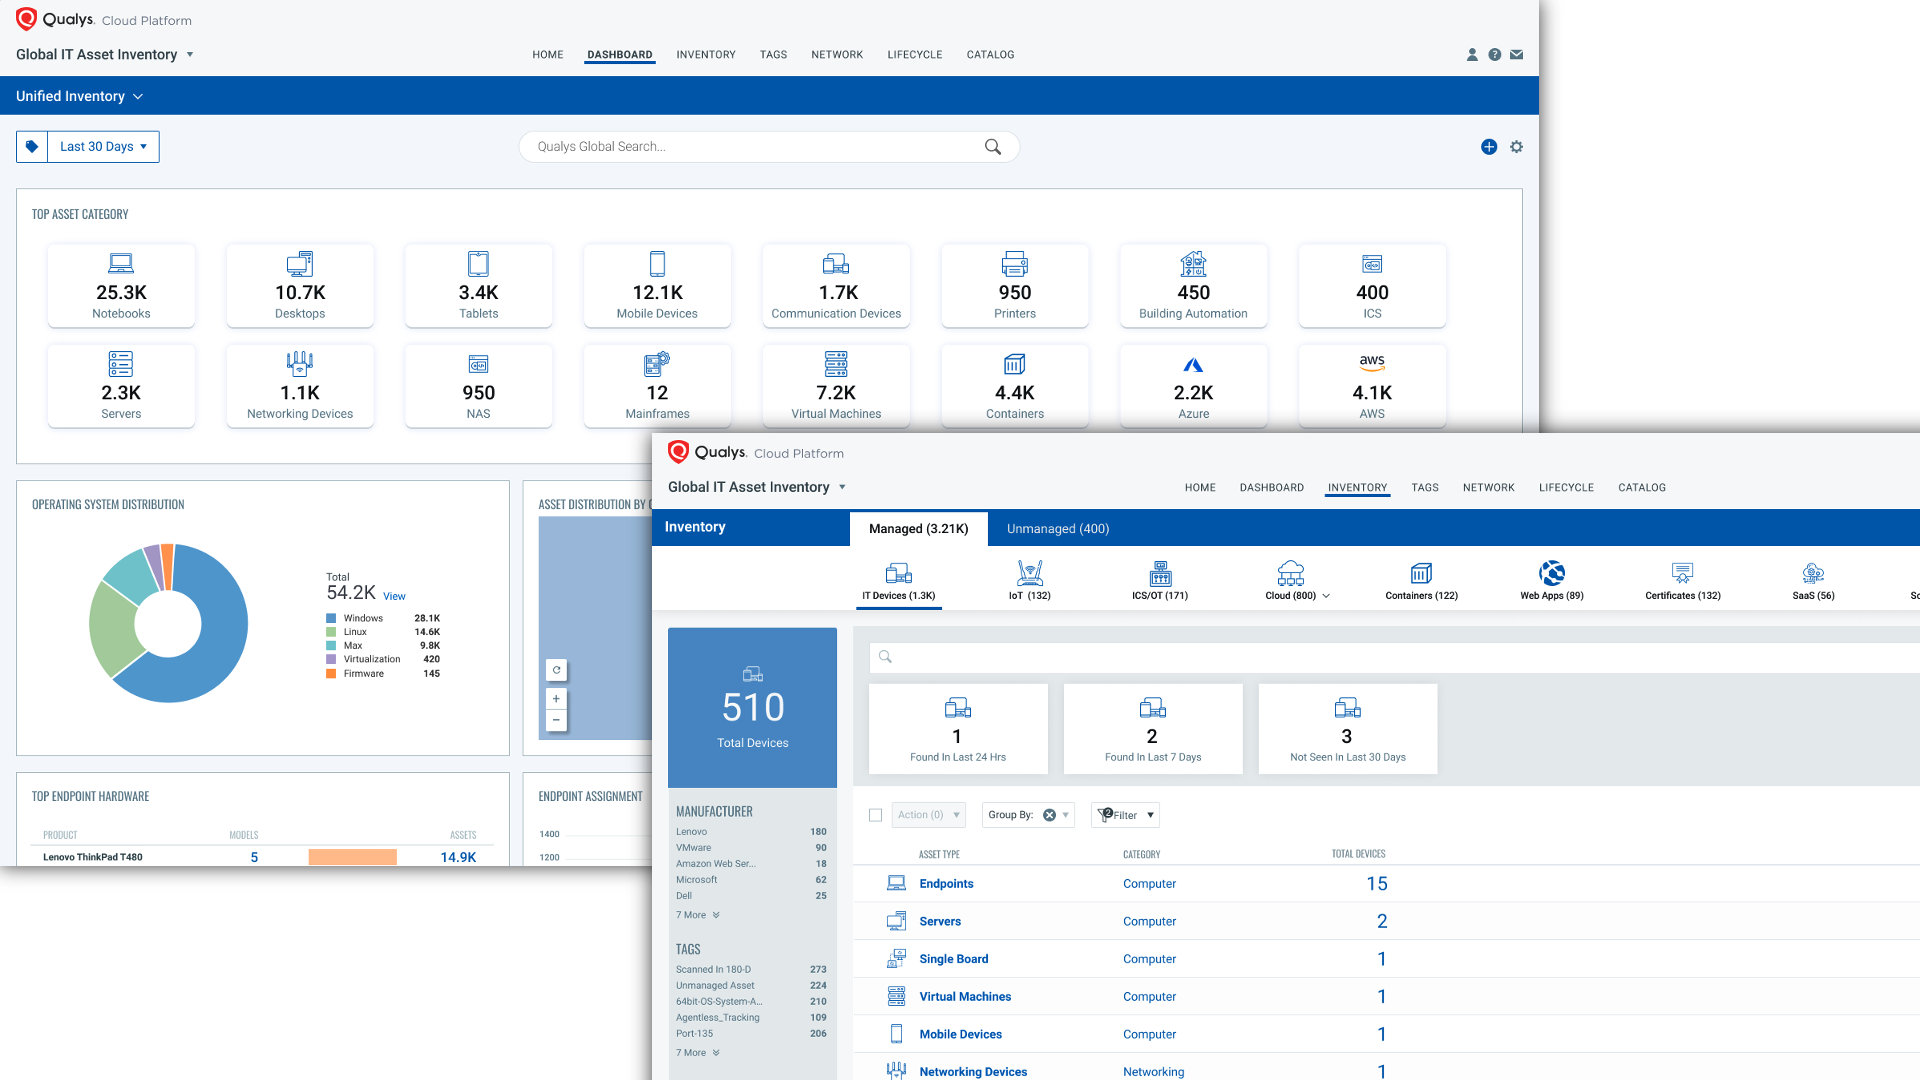Screen dimensions: 1920x1080
Task: Click the add widget plus icon
Action: [x=1489, y=146]
